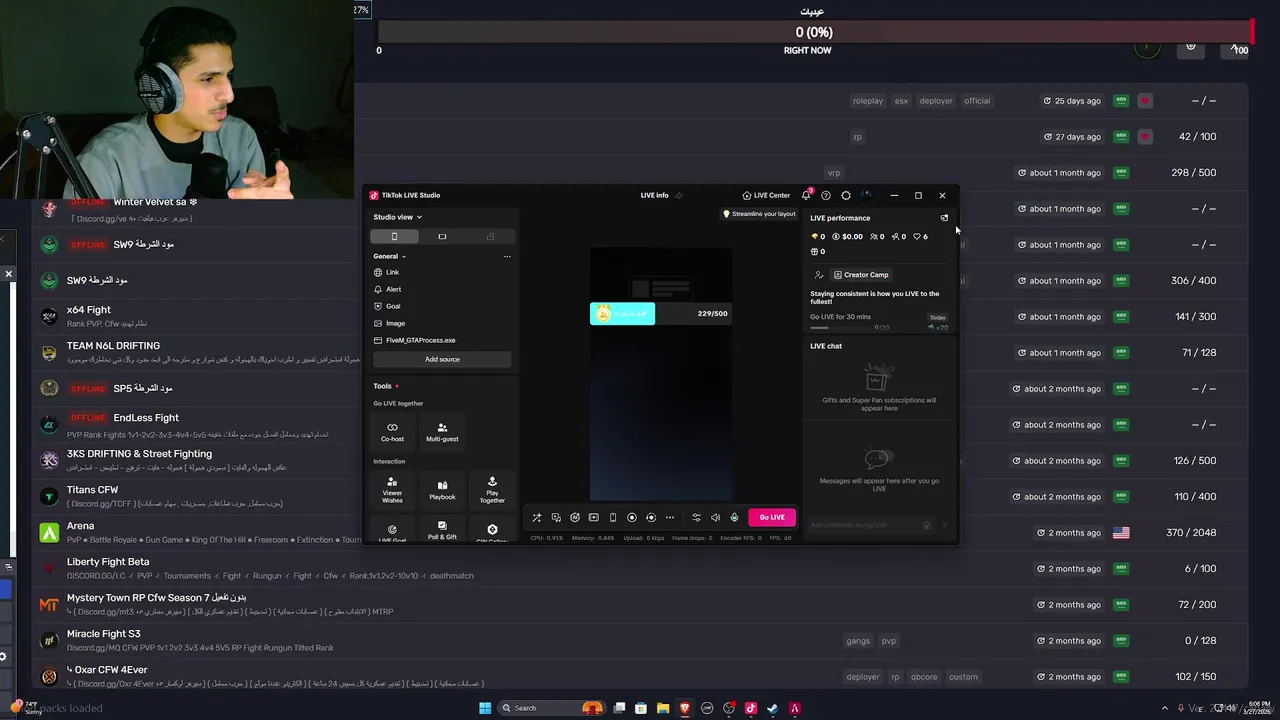The height and width of the screenshot is (720, 1280).
Task: Open the General section three-dot menu
Action: pyautogui.click(x=507, y=256)
